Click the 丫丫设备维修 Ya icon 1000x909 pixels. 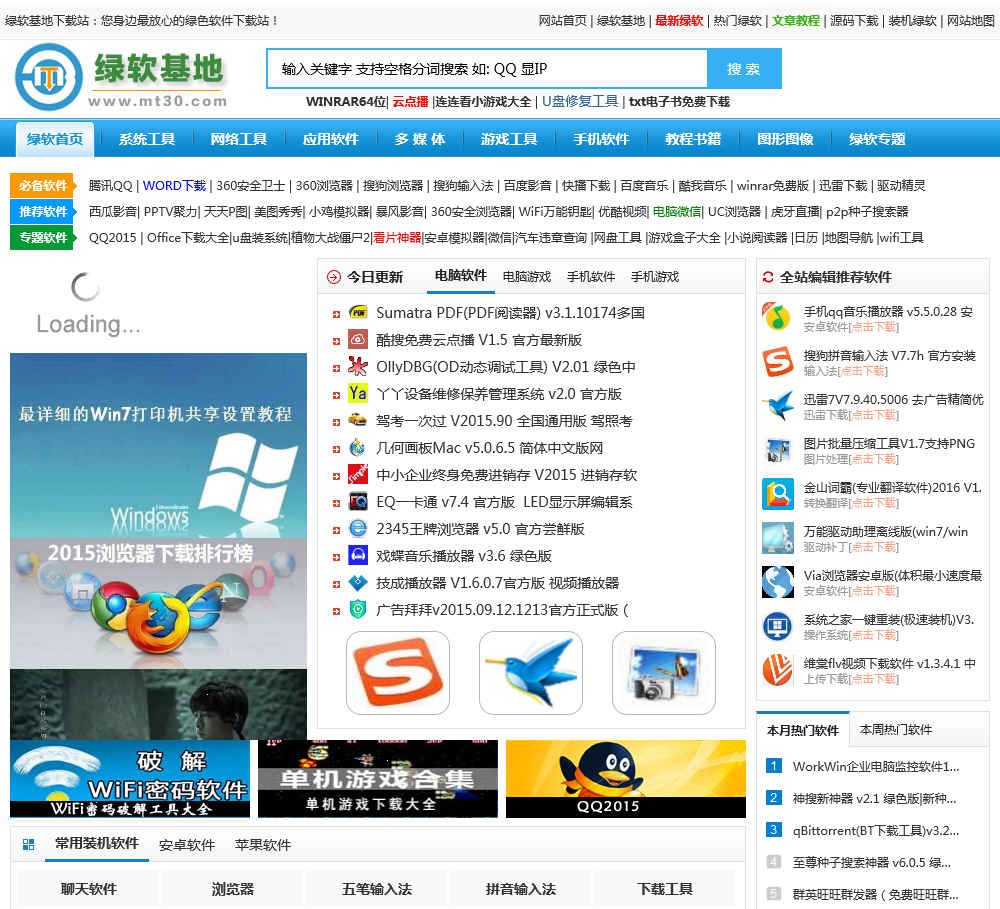[x=358, y=393]
